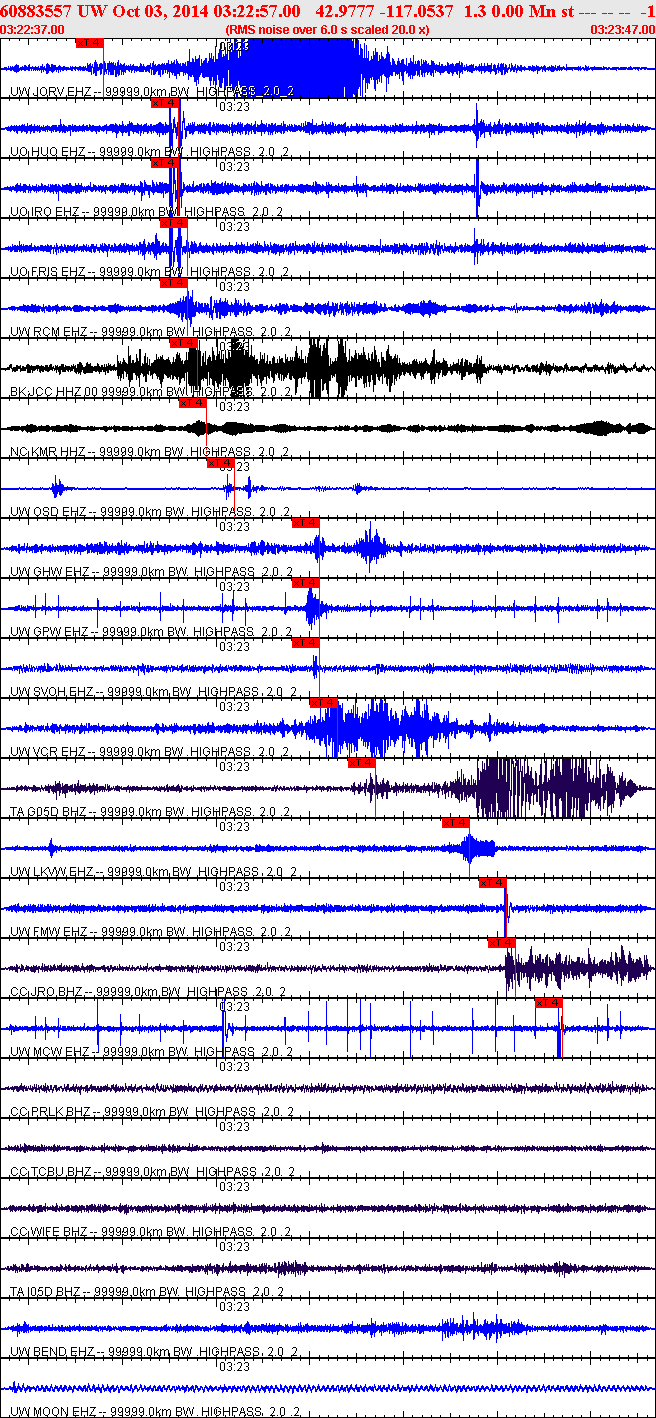Click the red pick flag on VCR trace
This screenshot has height=1418, width=656.
tap(324, 702)
